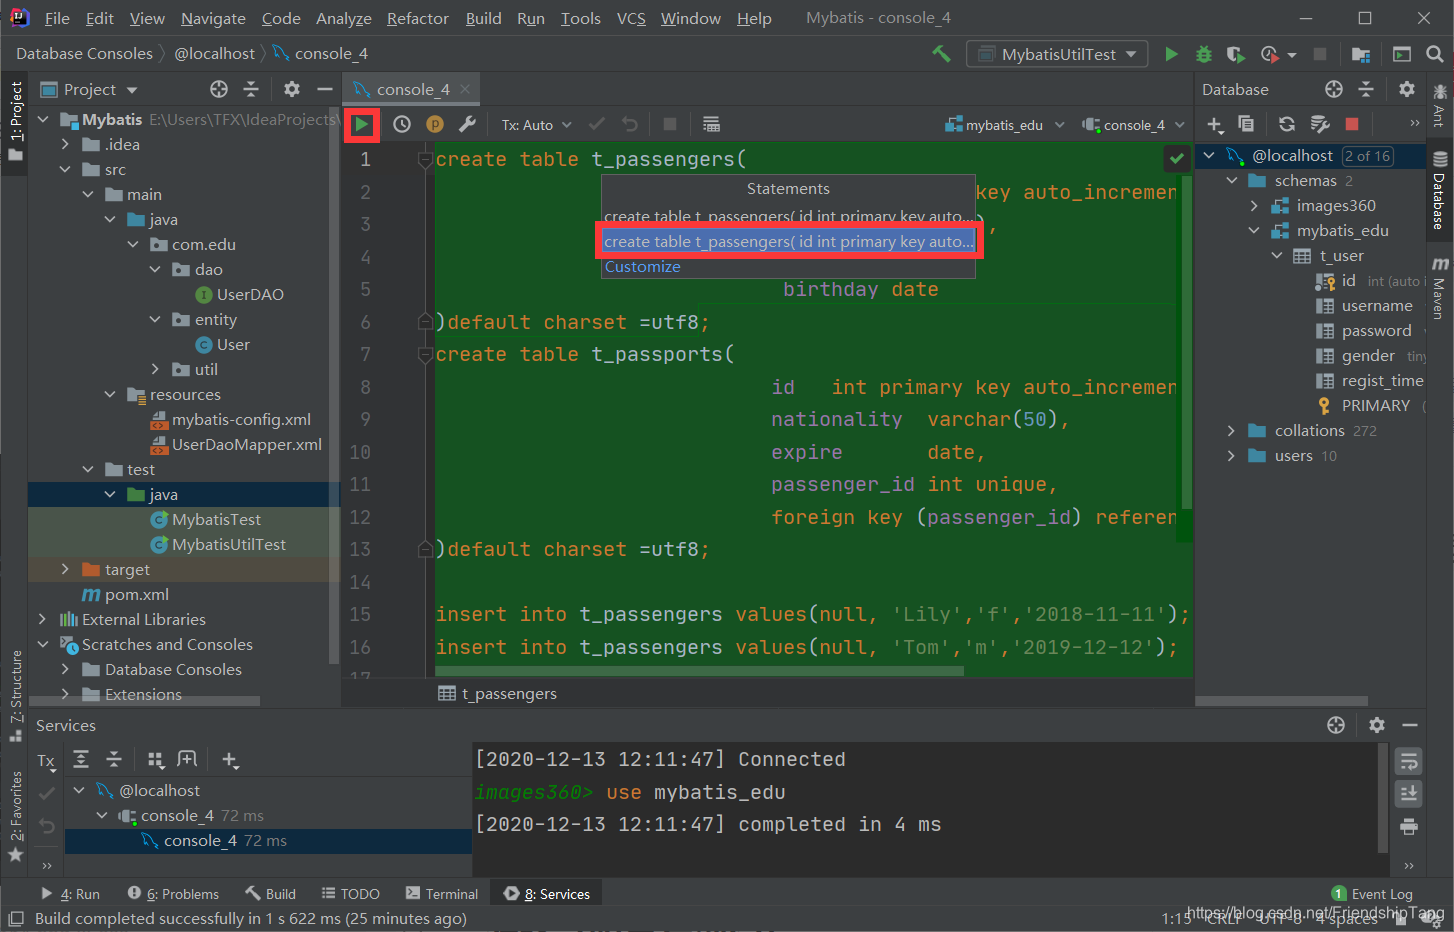Open the Navigate menu
The image size is (1454, 932).
tap(213, 18)
